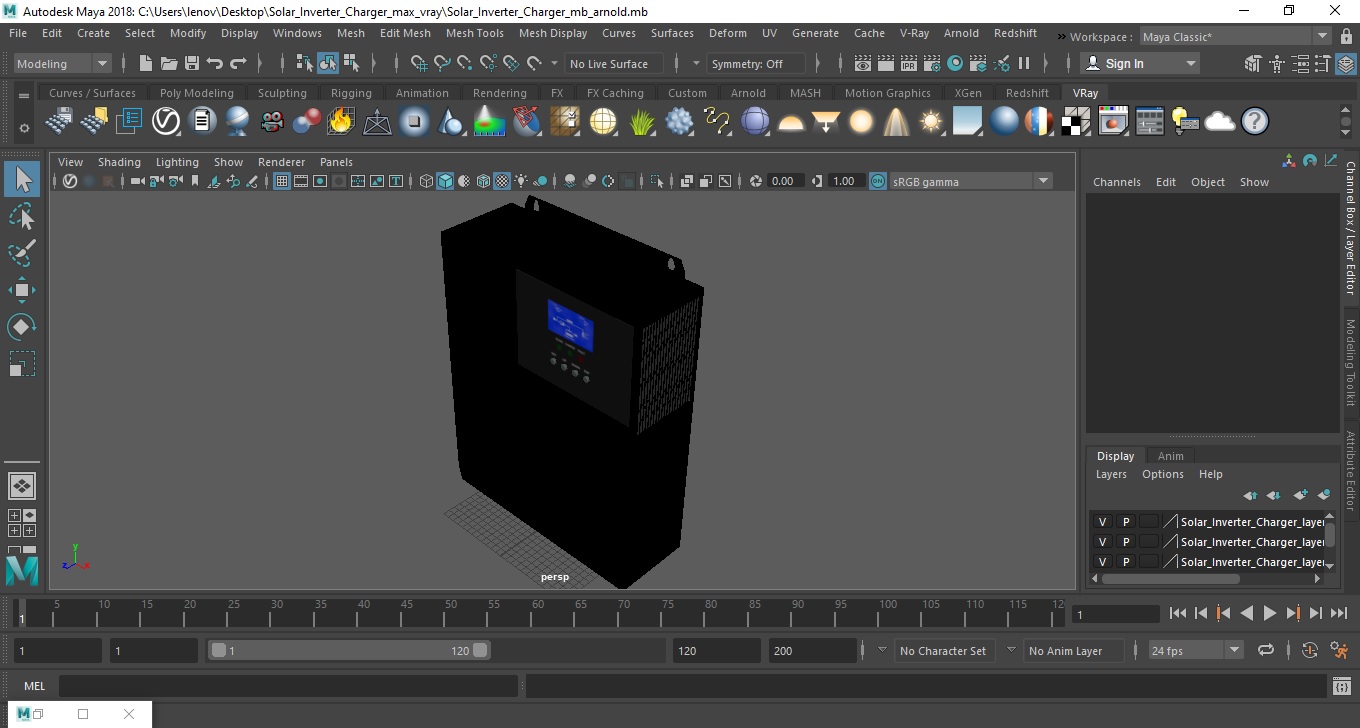This screenshot has height=728, width=1360.
Task: Open V-Ray frame buffer shelf icon
Action: [x=1113, y=122]
